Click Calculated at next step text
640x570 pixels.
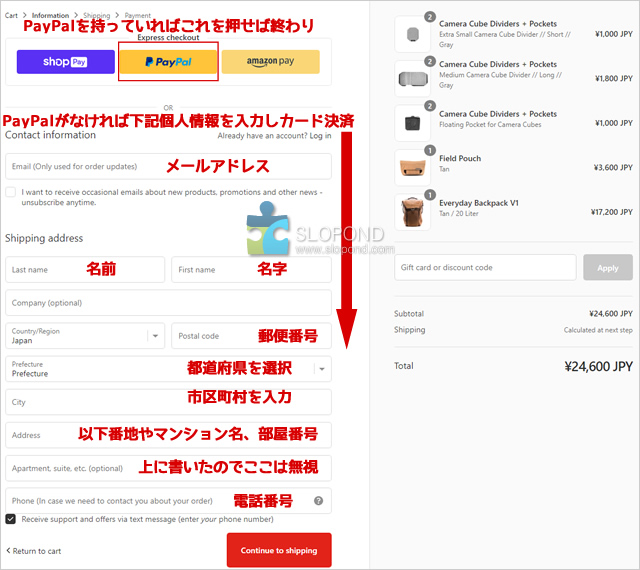pos(598,330)
